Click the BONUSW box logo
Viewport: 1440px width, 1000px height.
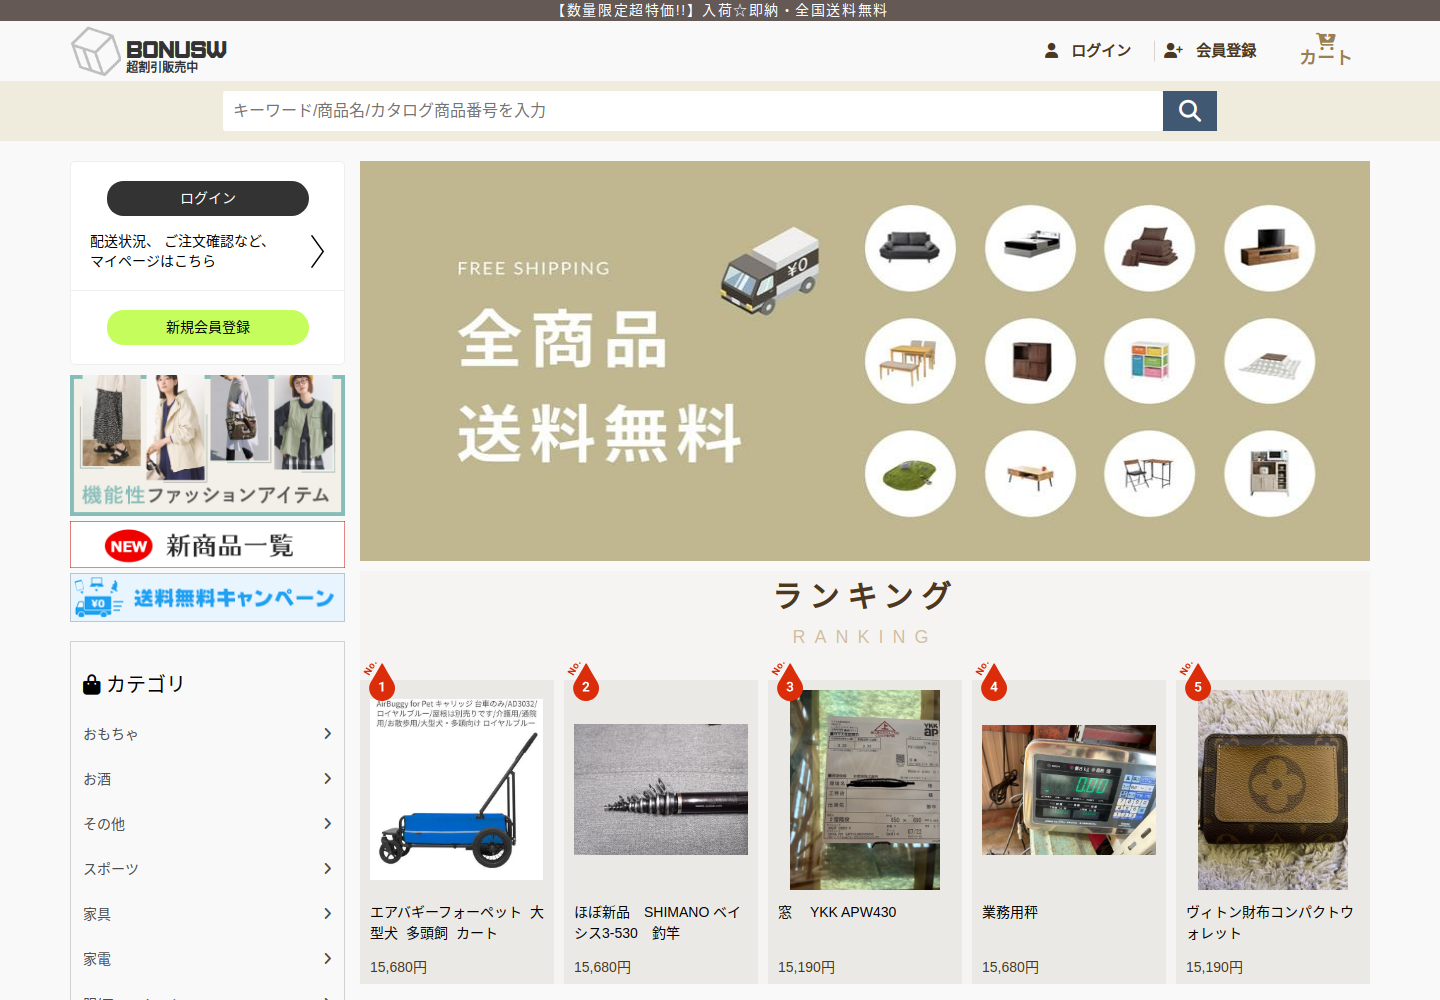(149, 51)
